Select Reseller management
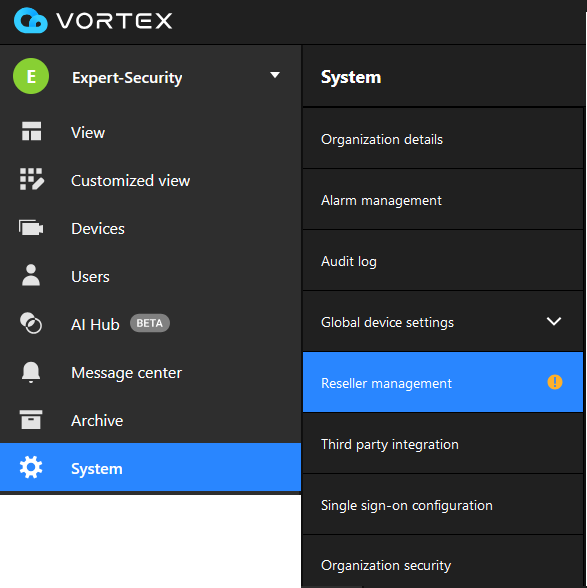The image size is (587, 588). click(x=443, y=382)
